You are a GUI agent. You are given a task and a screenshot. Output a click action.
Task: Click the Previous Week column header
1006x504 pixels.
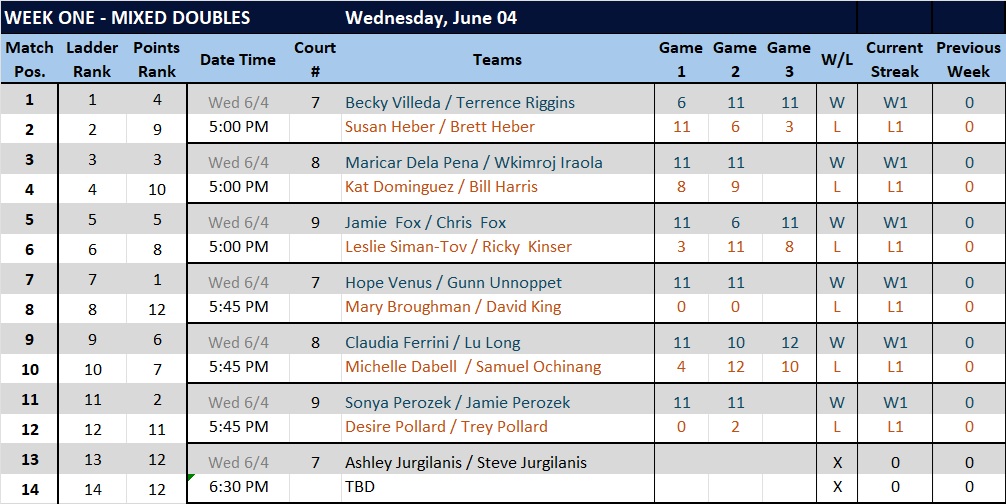click(968, 60)
